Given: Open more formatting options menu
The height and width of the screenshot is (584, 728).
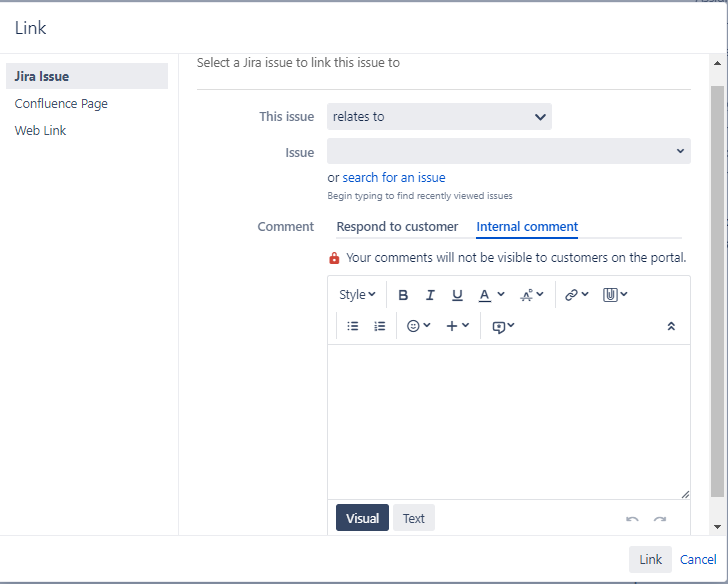Looking at the screenshot, I should [532, 295].
